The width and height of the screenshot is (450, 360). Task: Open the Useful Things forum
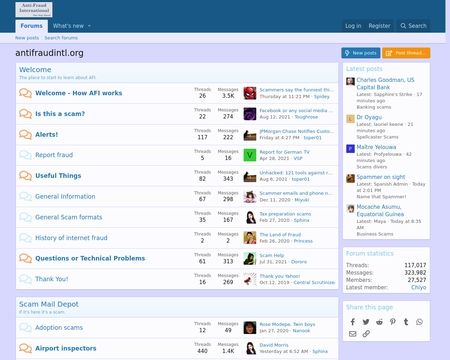(x=58, y=176)
